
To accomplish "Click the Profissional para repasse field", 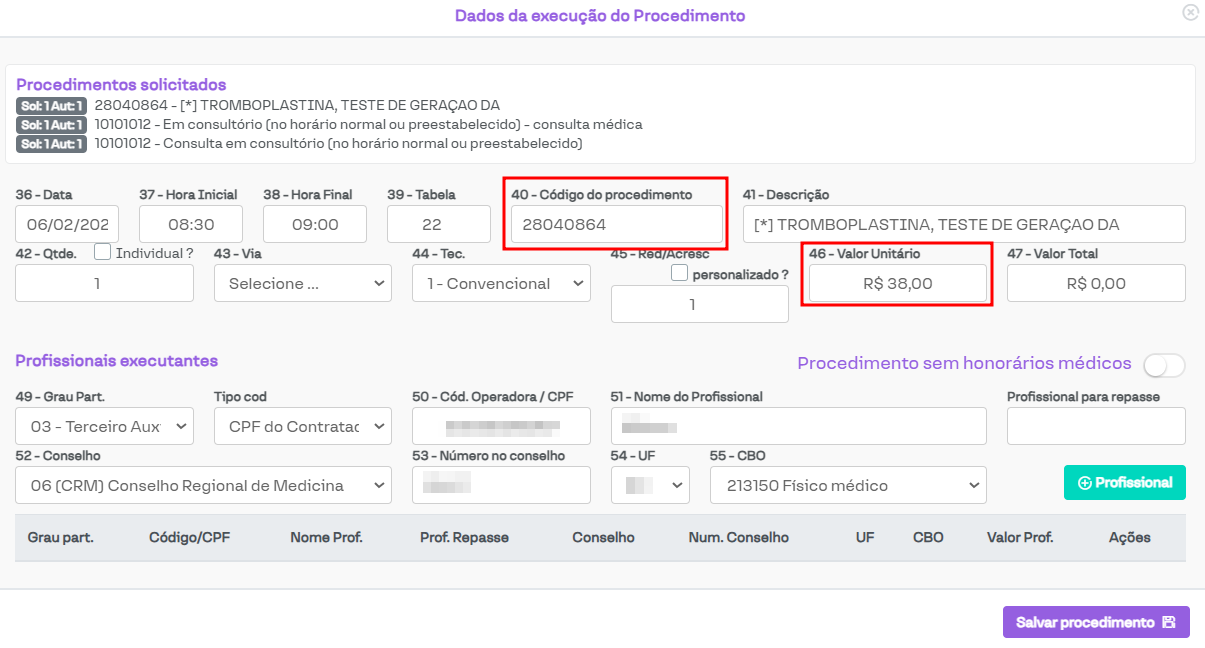I will 1096,427.
